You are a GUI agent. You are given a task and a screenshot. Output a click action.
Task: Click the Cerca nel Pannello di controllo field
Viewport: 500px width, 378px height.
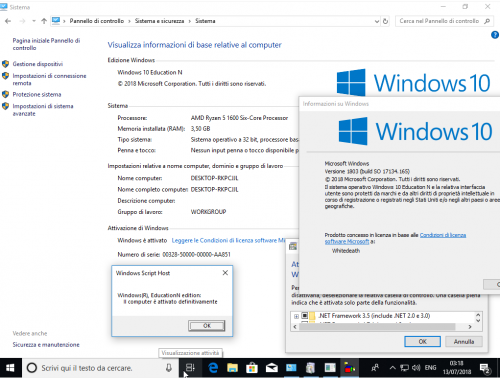click(439, 21)
